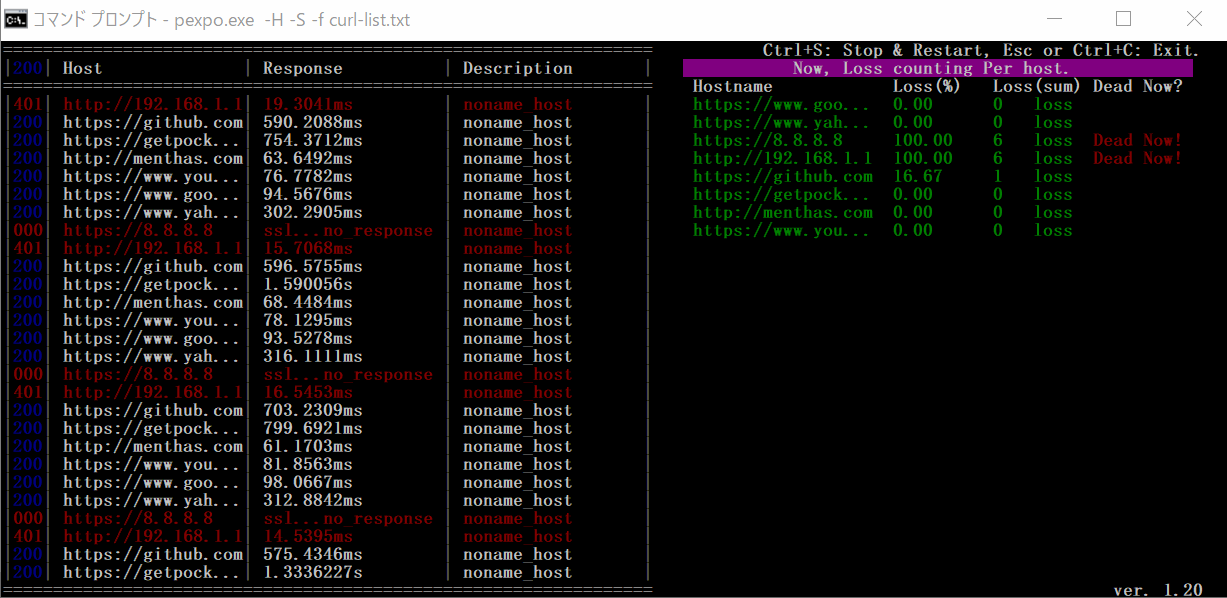
Task: Select the "Dead Now!" indicator for http://192.168.1.1
Action: (1137, 158)
